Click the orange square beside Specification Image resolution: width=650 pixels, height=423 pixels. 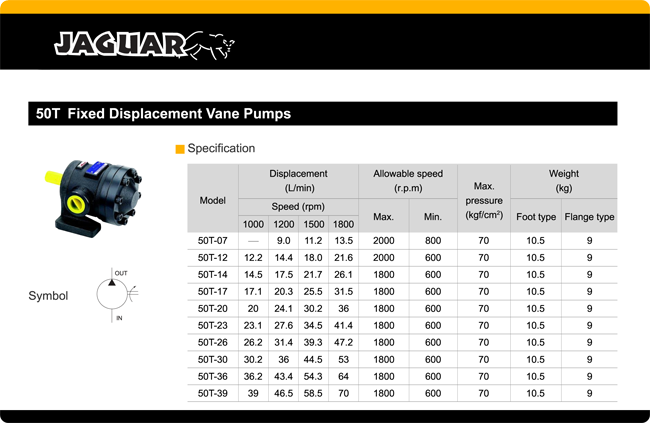[180, 149]
